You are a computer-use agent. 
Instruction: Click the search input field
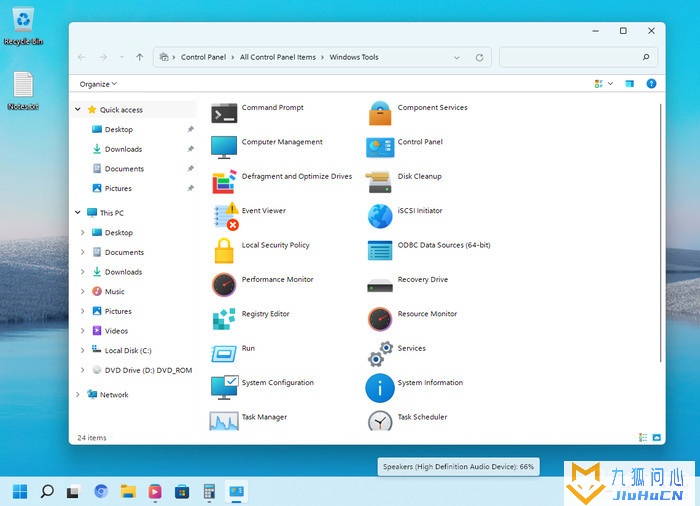(578, 57)
